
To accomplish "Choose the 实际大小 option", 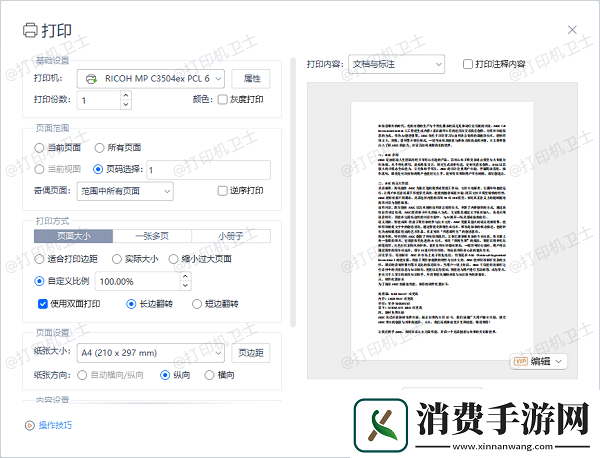I will [117, 259].
